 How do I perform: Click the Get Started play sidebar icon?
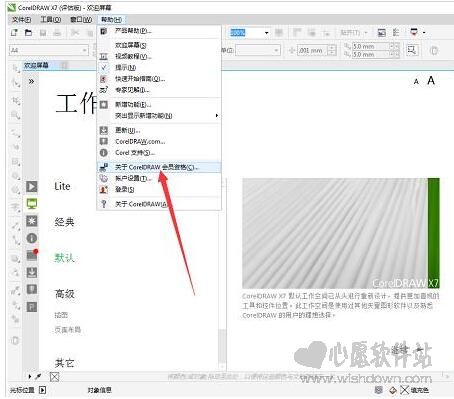point(32,186)
